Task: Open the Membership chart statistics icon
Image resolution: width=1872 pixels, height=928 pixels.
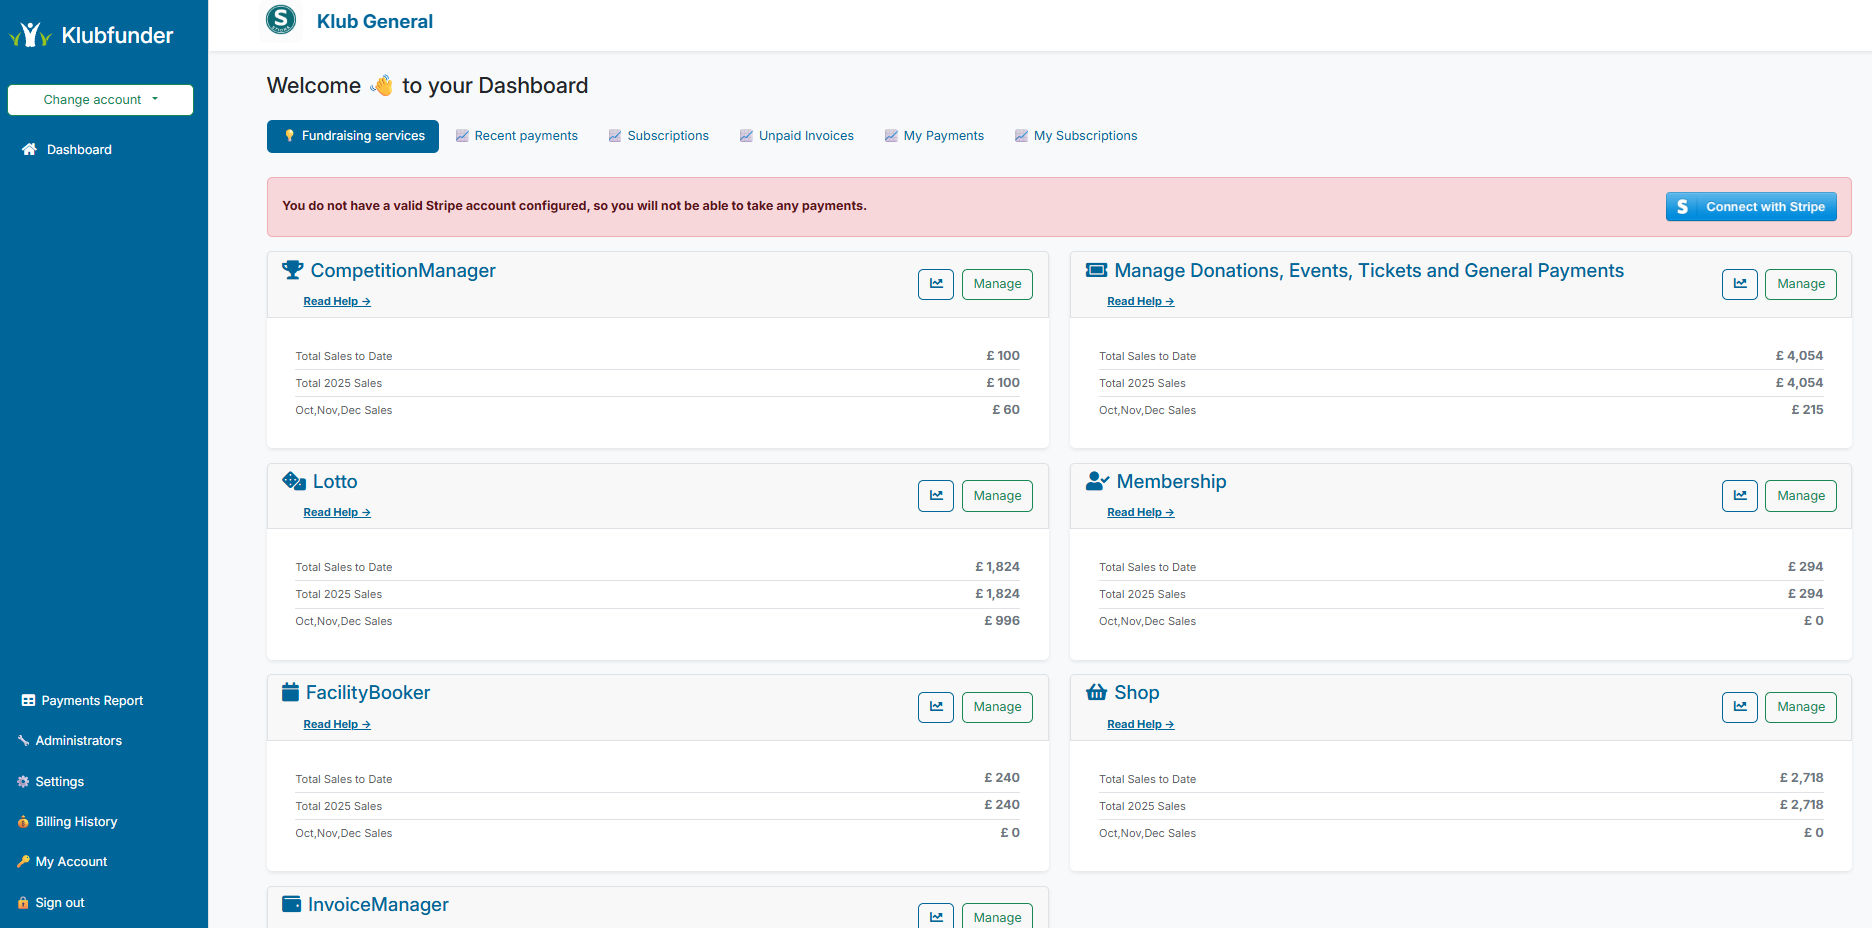Action: pyautogui.click(x=1739, y=496)
